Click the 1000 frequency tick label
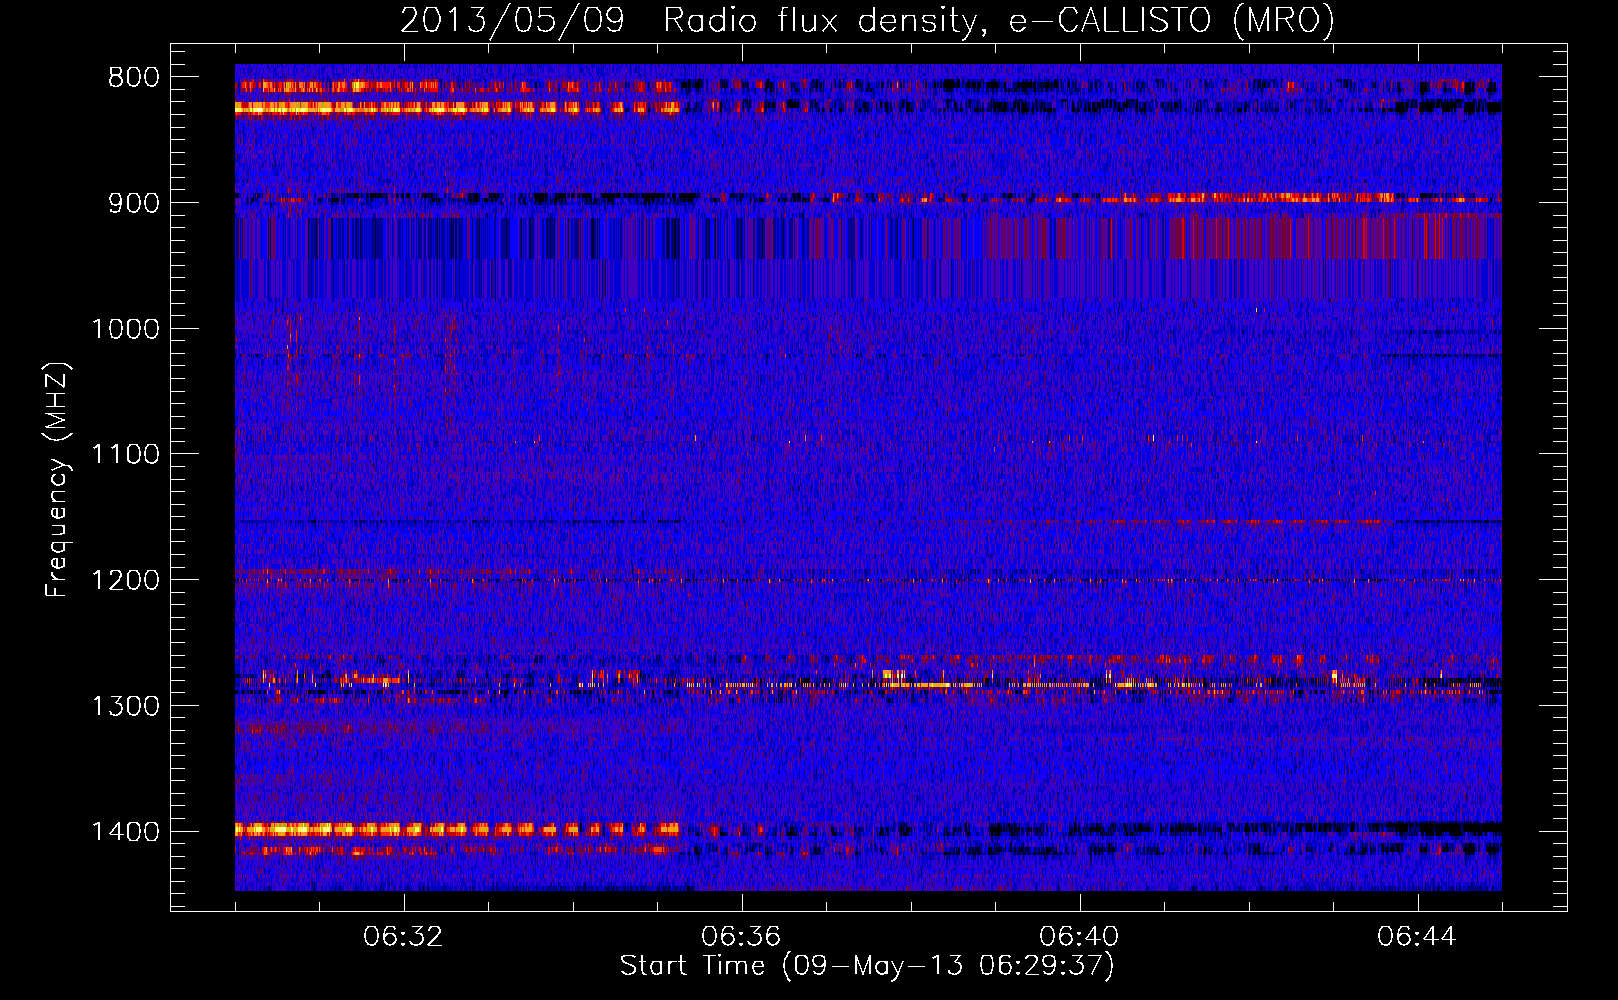1618x1000 pixels. [x=125, y=330]
